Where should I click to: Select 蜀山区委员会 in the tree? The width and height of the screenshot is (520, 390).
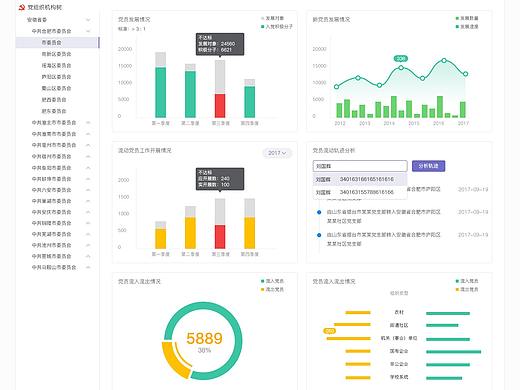[x=56, y=88]
